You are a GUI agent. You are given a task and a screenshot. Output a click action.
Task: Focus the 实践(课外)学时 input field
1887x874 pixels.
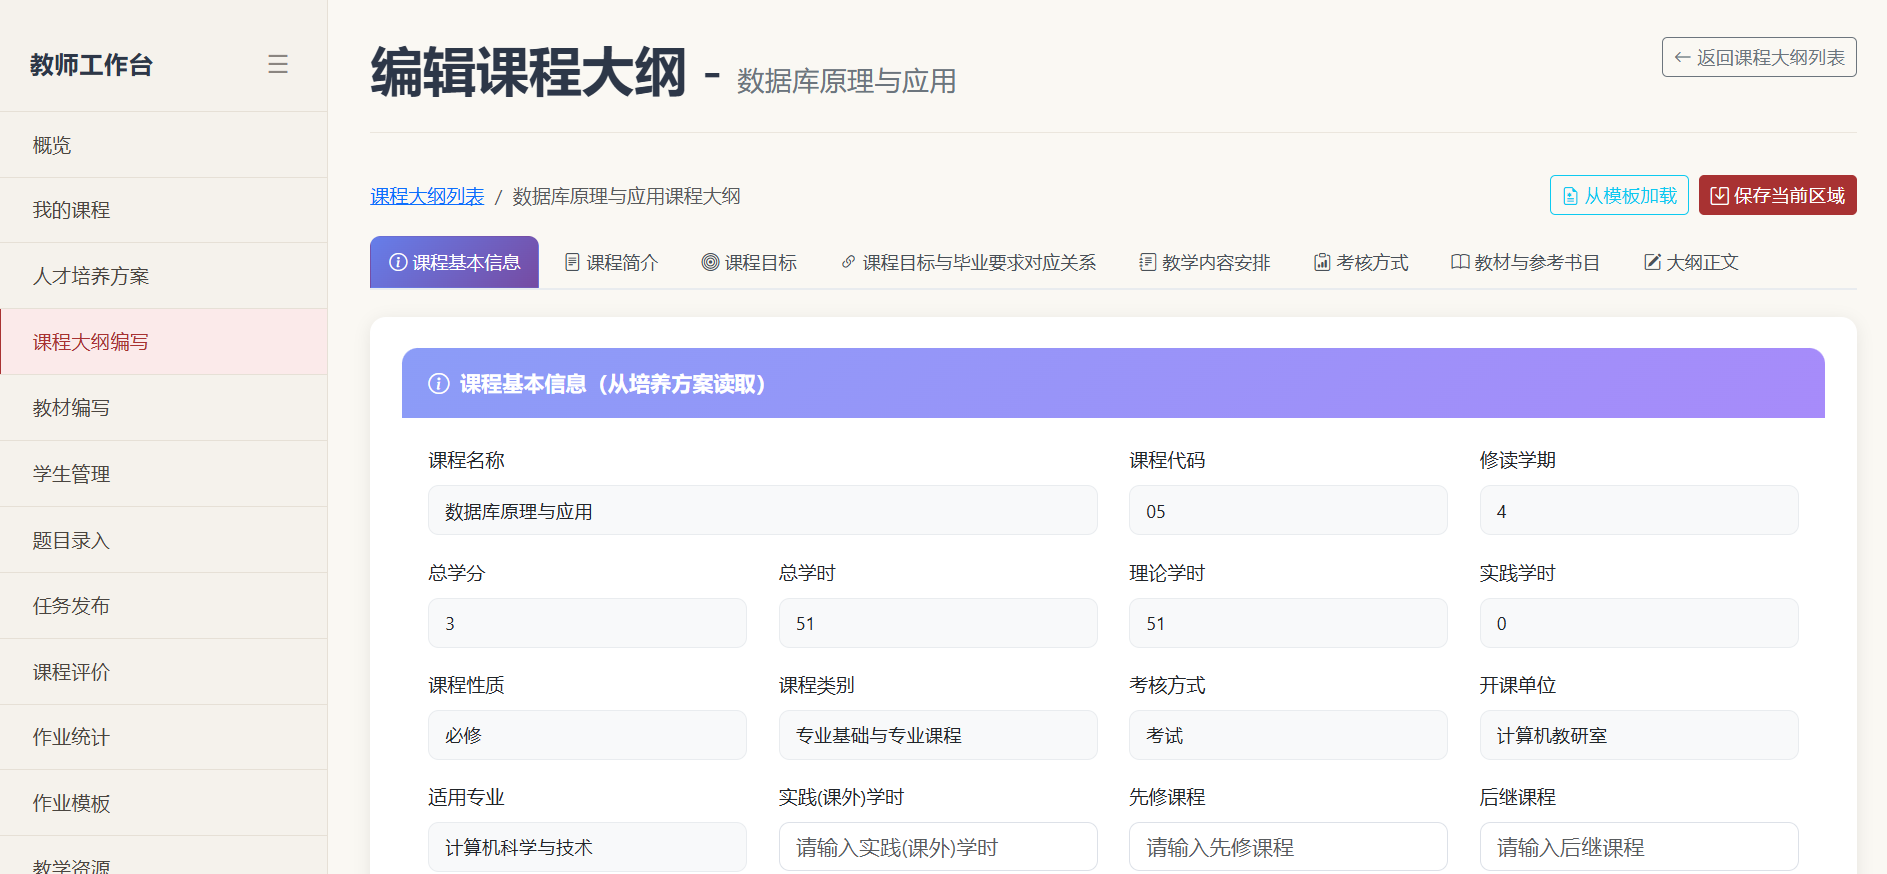click(938, 847)
